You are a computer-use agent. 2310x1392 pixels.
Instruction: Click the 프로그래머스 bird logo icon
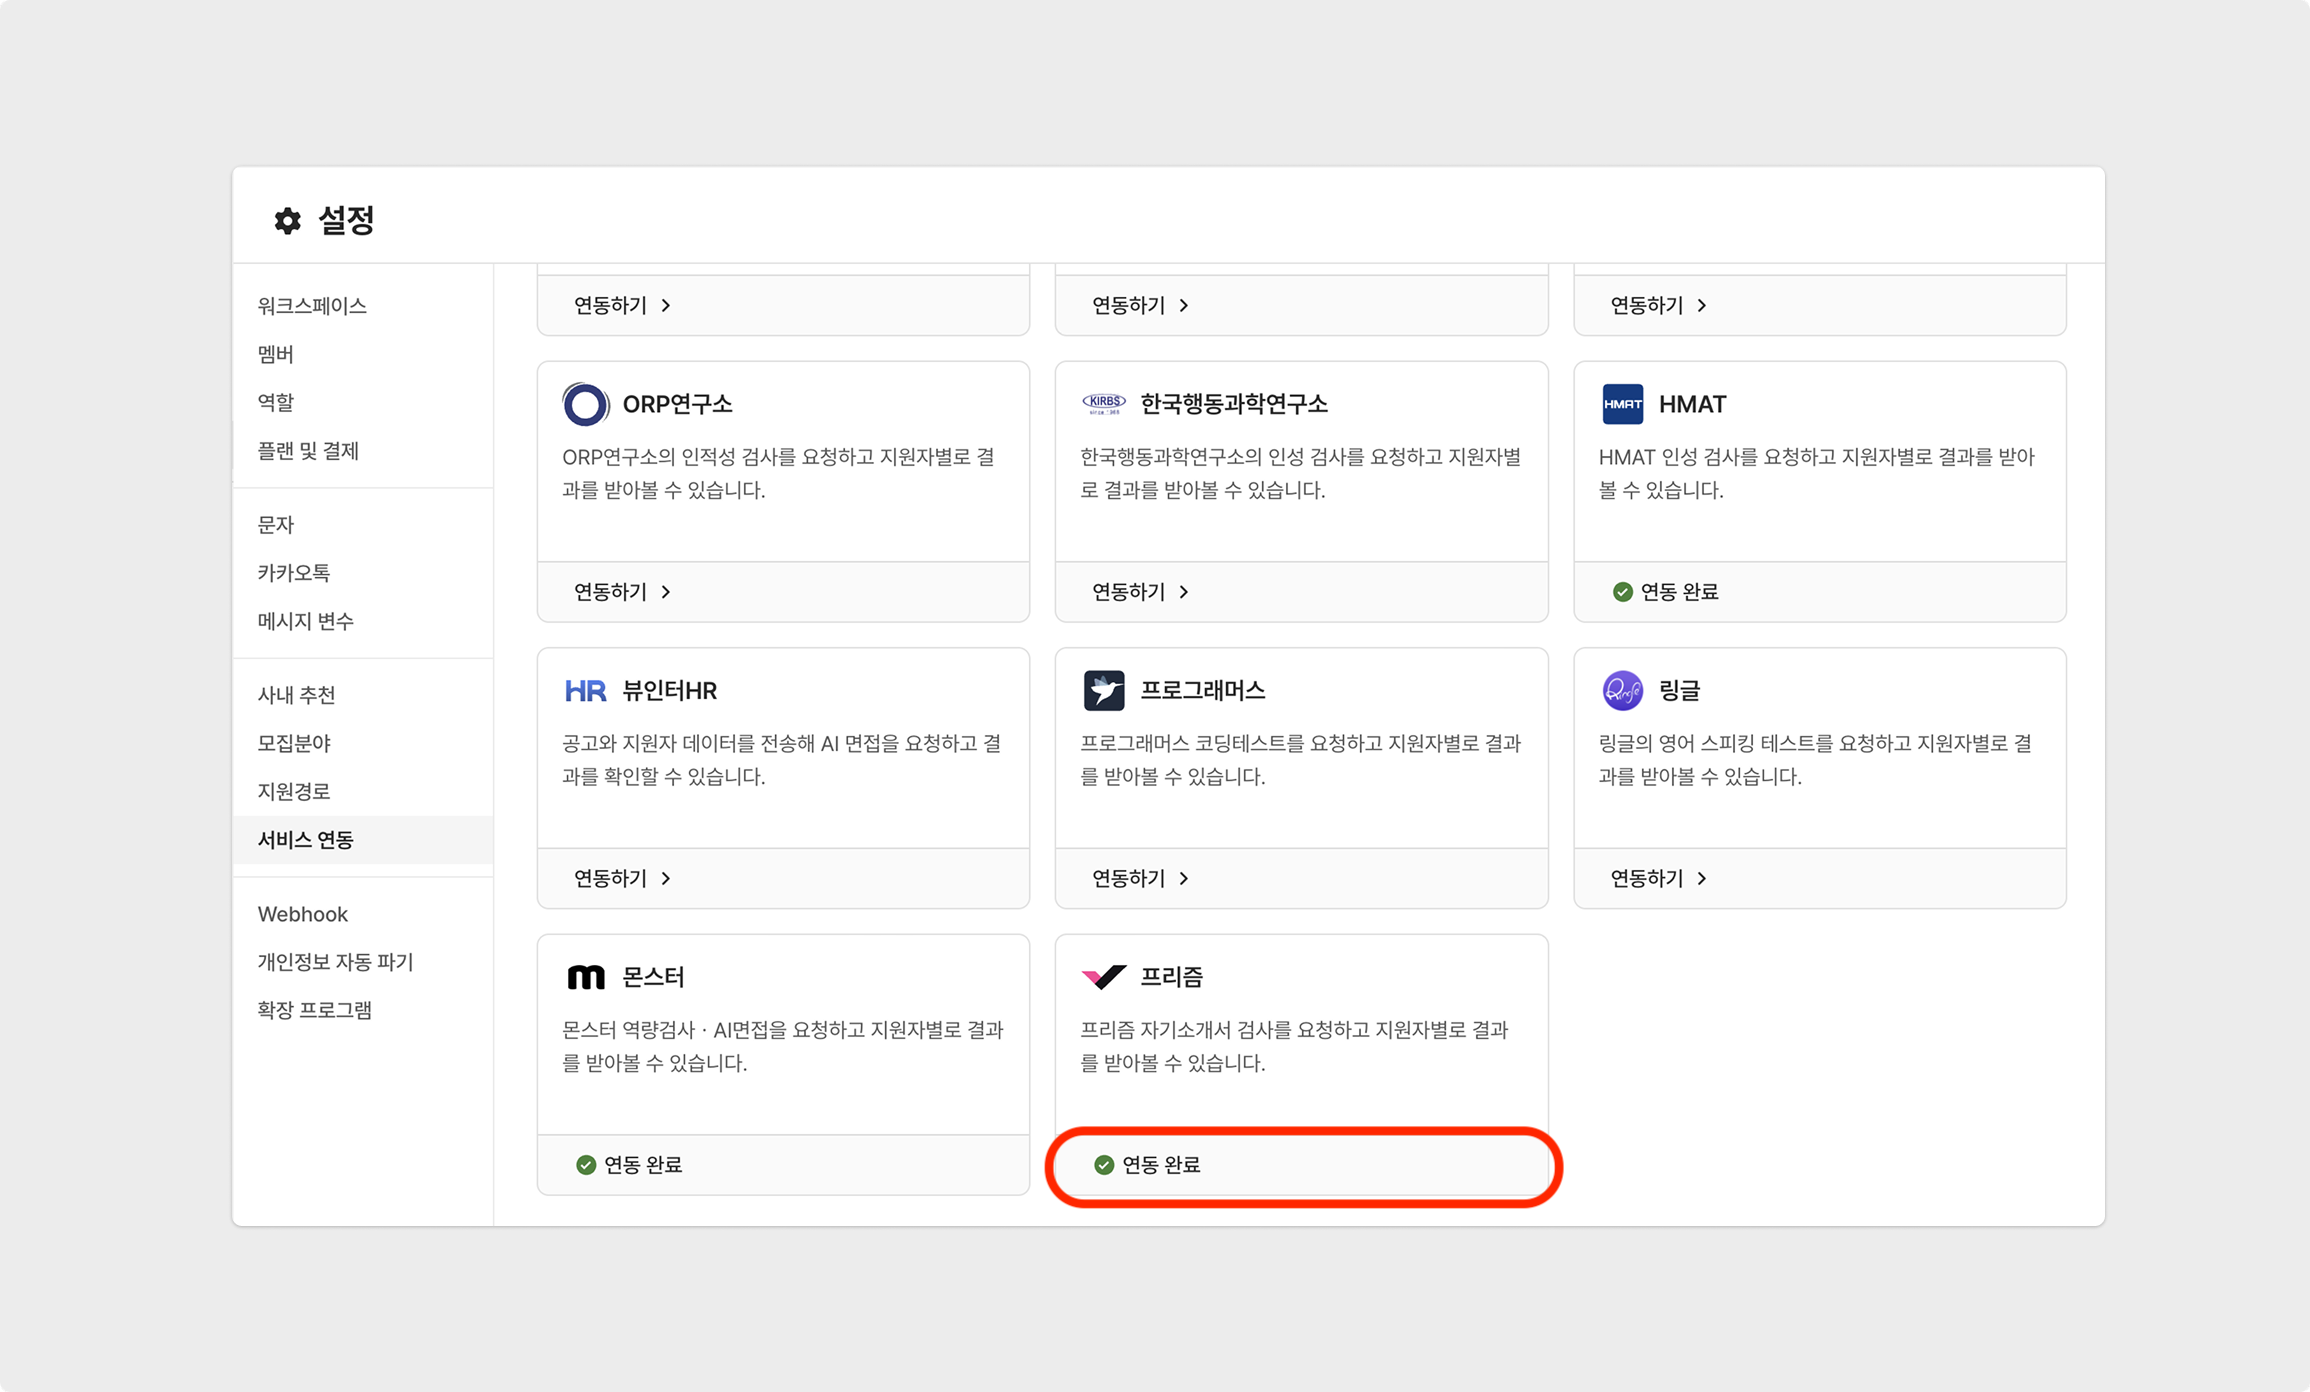[x=1103, y=691]
